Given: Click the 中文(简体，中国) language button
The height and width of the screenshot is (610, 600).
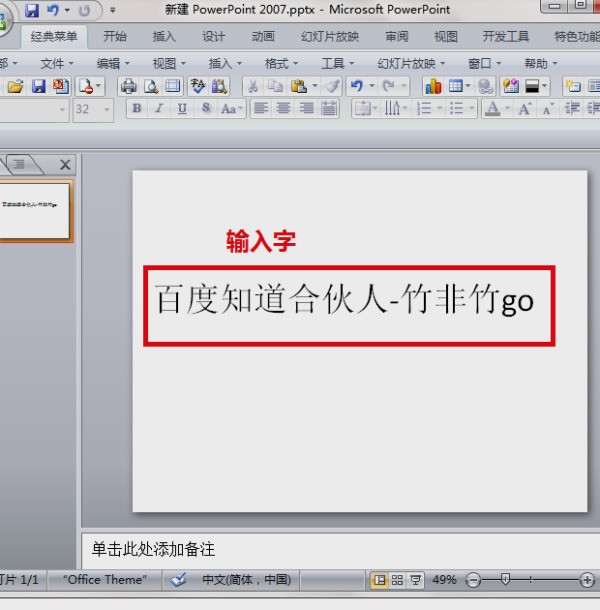Looking at the screenshot, I should pyautogui.click(x=246, y=580).
